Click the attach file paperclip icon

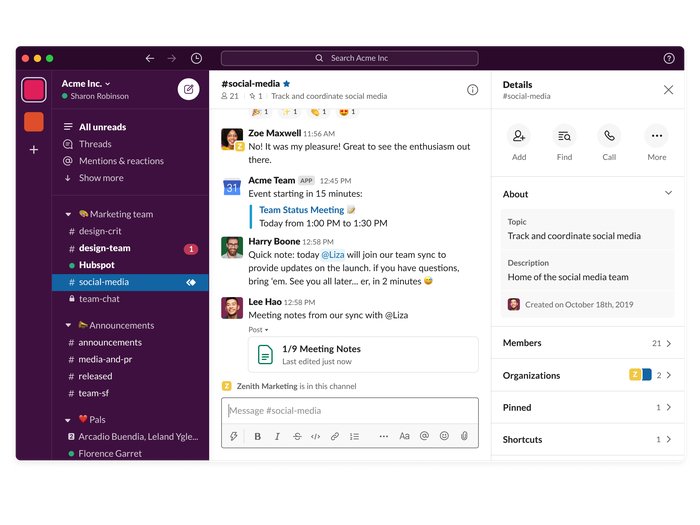coord(464,436)
